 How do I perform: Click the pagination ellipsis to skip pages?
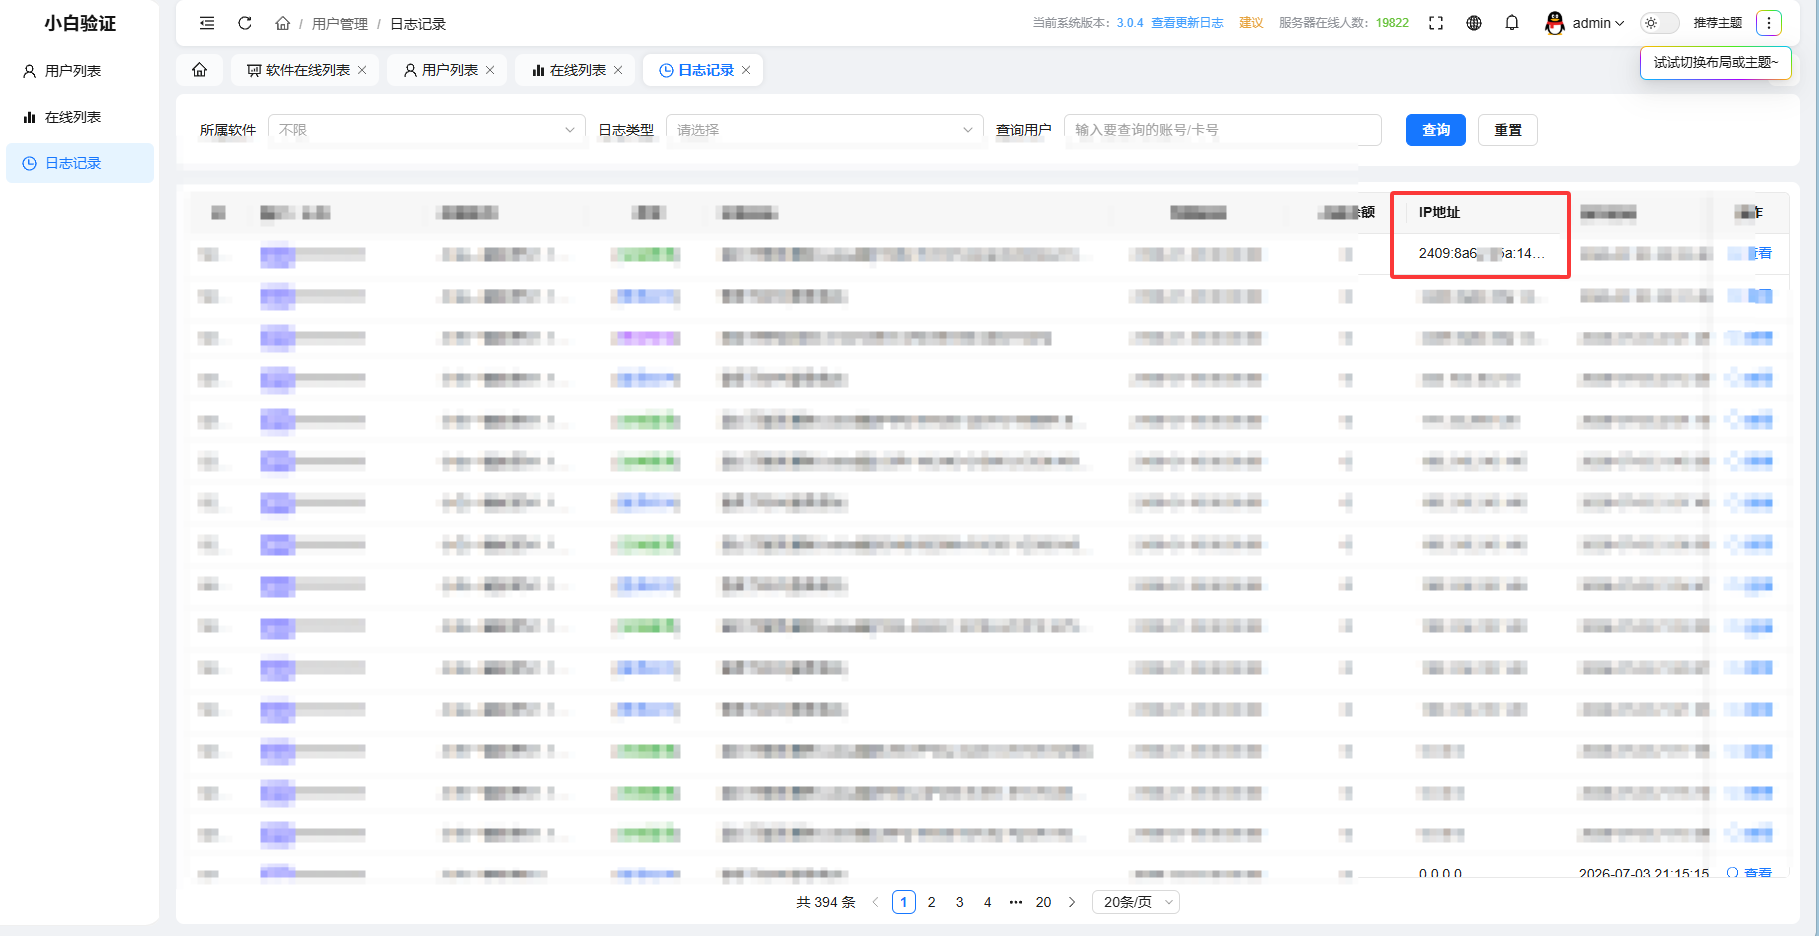(1016, 902)
